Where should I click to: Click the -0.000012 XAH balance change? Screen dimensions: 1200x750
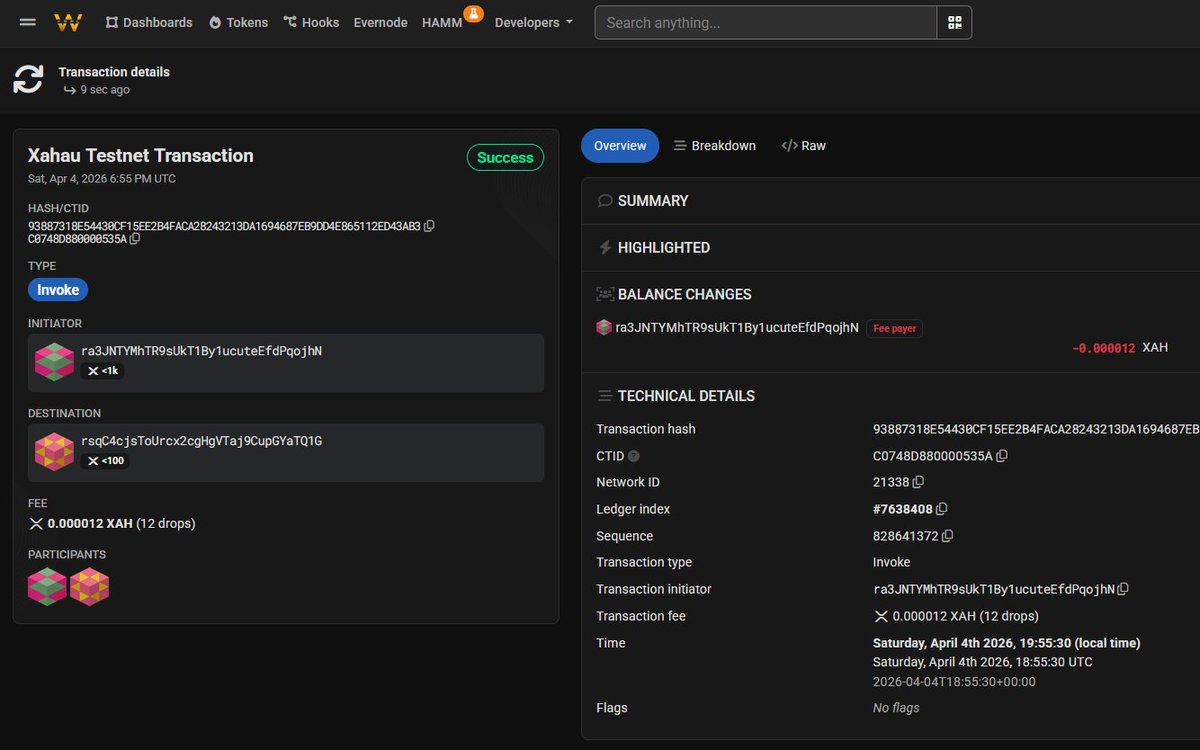coord(1120,348)
